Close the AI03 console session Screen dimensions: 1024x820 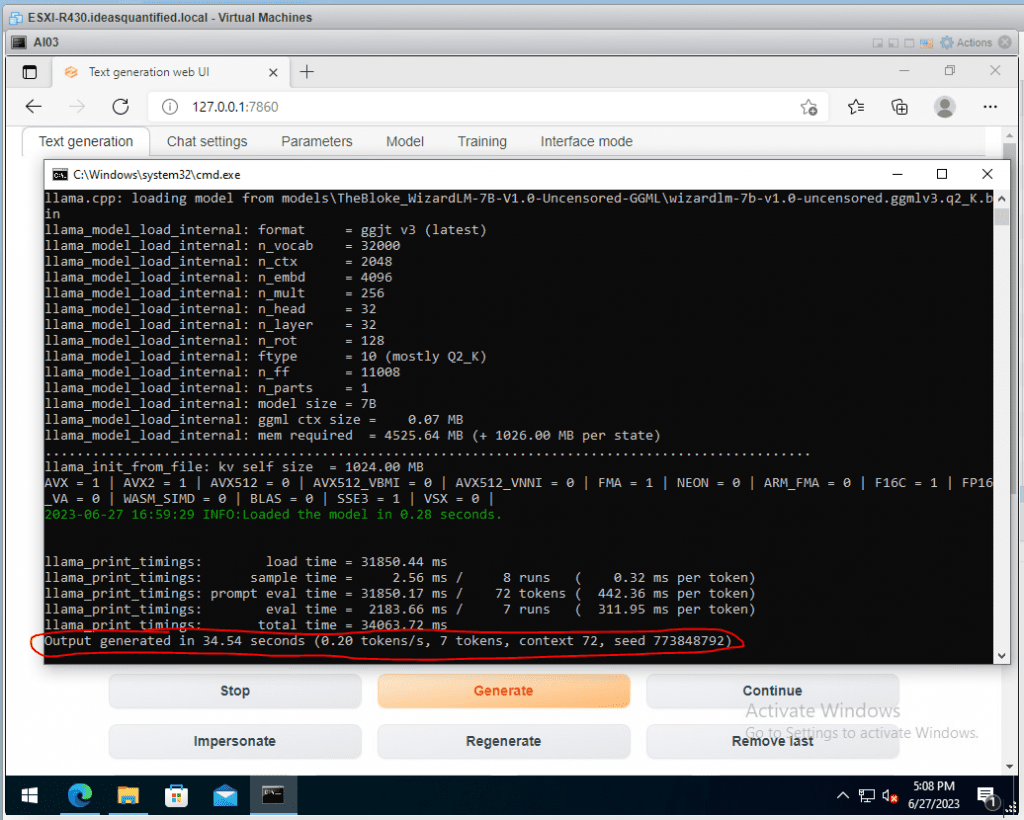point(1005,42)
